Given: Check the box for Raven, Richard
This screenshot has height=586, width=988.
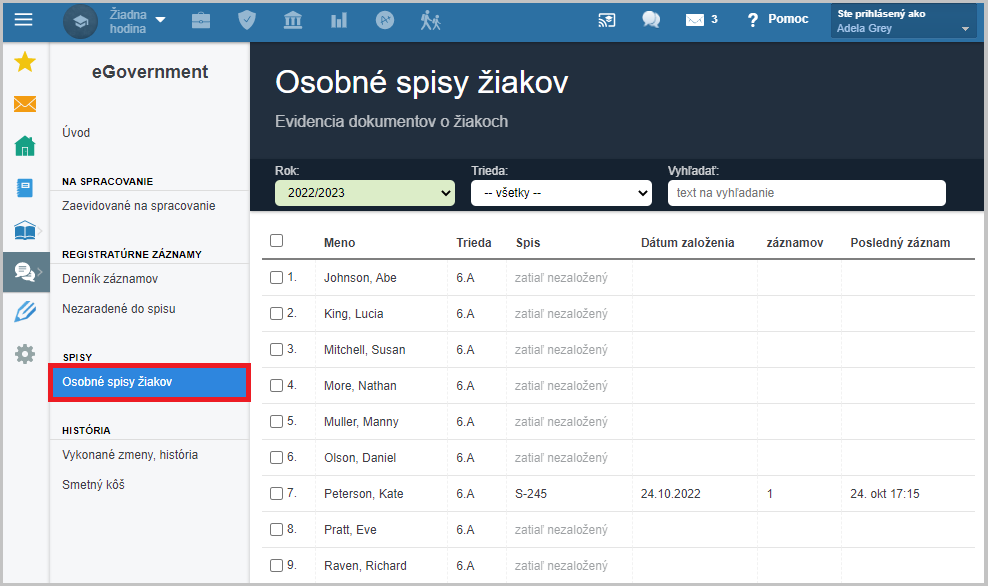Looking at the screenshot, I should pyautogui.click(x=277, y=566).
